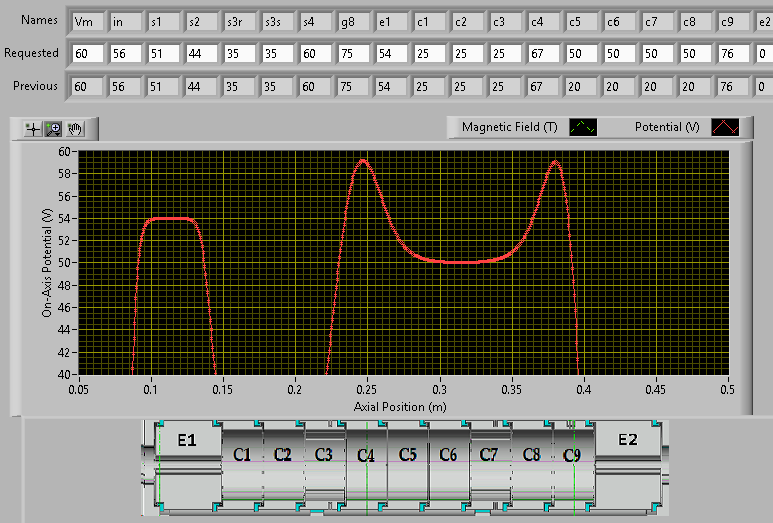Viewport: 773px width, 523px height.
Task: Click the E2 electrode in the trap diagram
Action: [x=627, y=440]
